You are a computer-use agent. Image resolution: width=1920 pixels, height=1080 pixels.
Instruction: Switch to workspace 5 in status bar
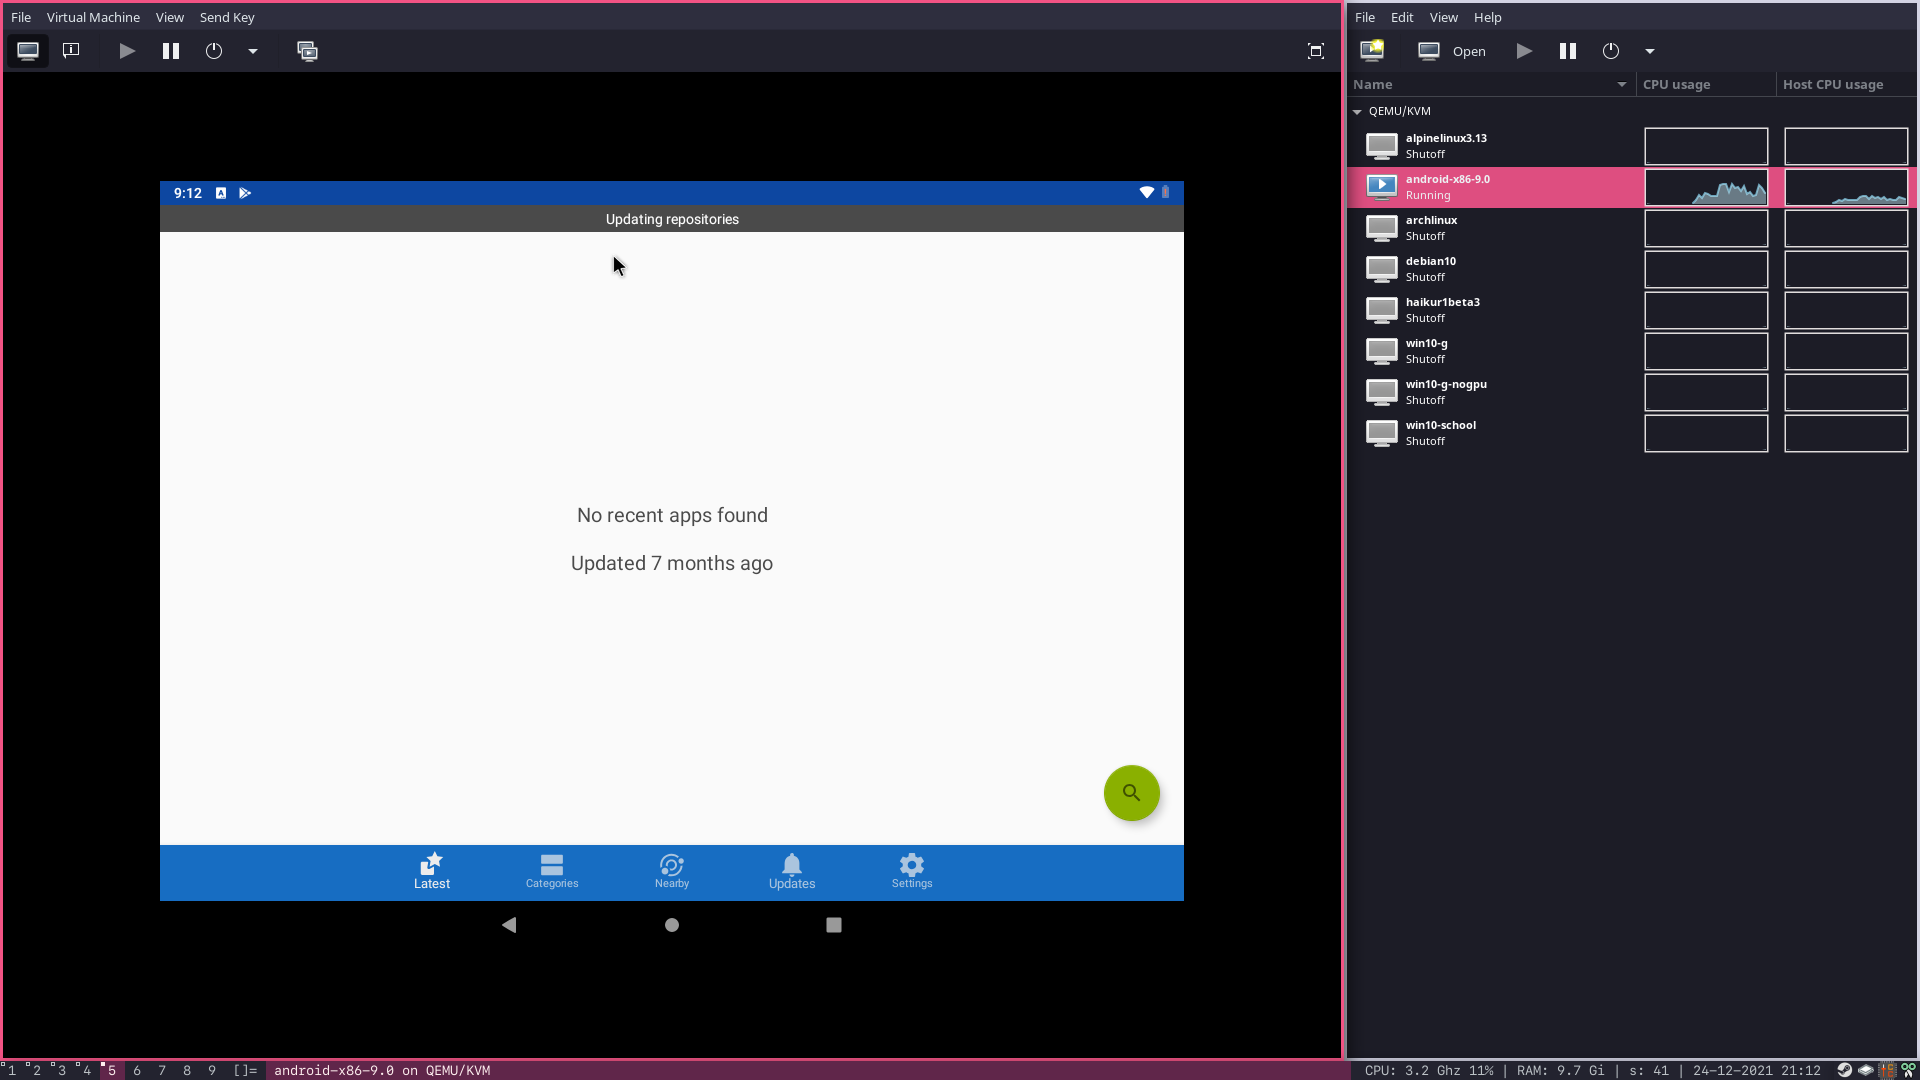click(x=111, y=1070)
